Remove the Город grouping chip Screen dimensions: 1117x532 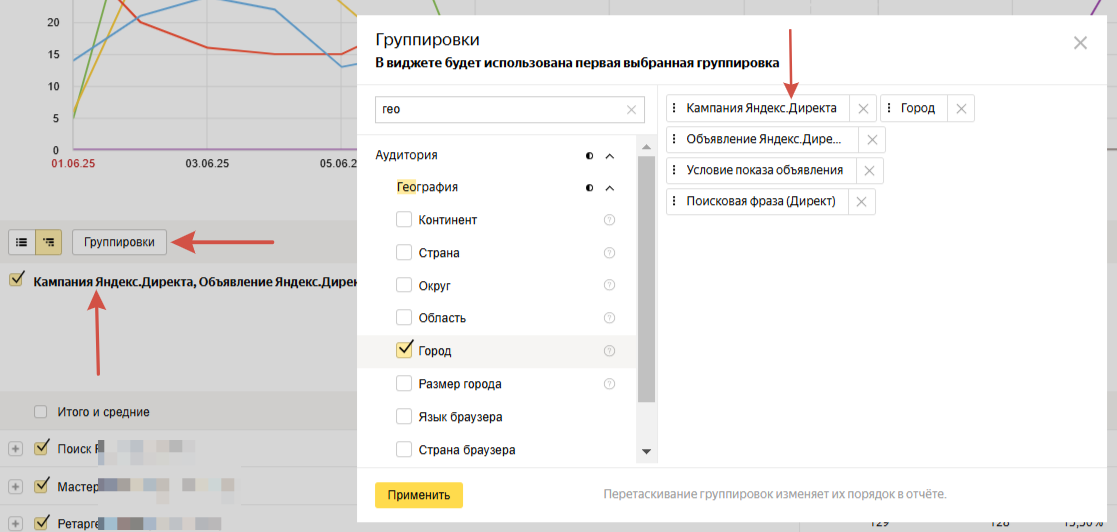click(960, 109)
